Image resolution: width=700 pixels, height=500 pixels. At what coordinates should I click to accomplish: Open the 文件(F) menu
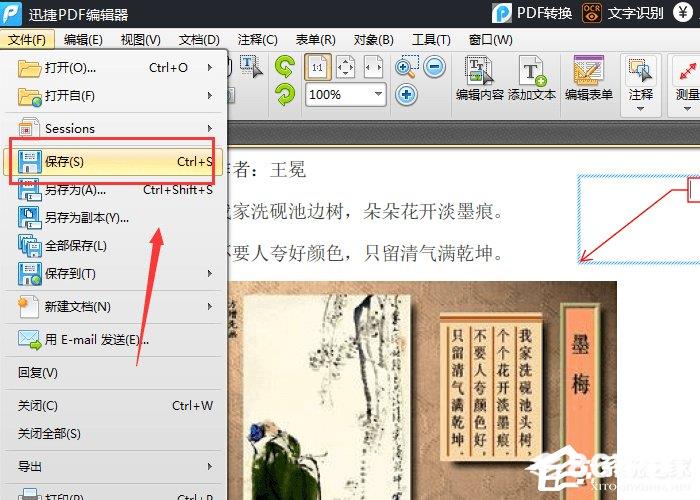(x=27, y=40)
